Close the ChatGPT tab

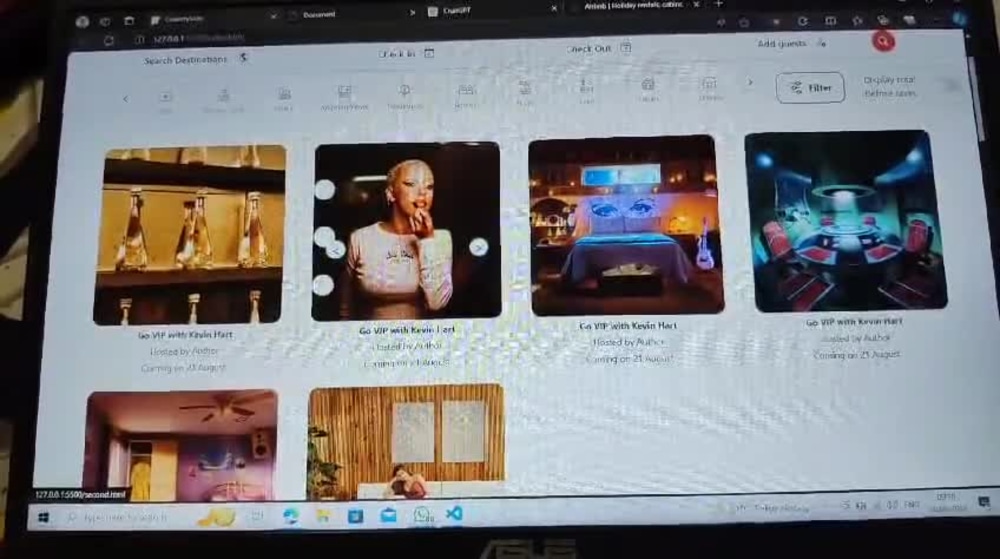point(554,9)
